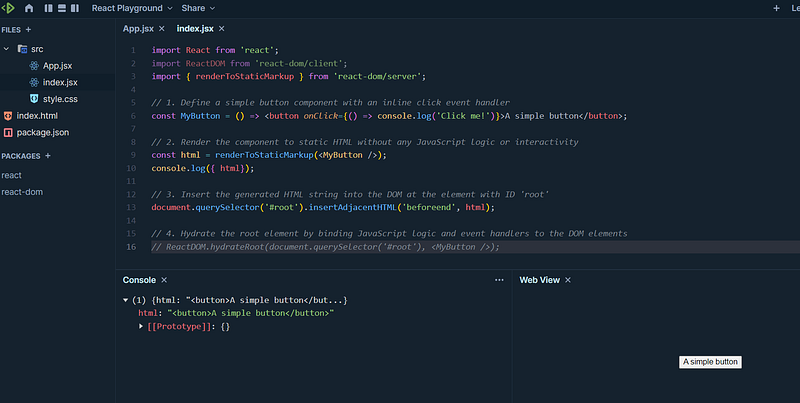Viewport: 800px width, 403px height.
Task: Open index.jsx in the file tree
Action: click(x=60, y=82)
